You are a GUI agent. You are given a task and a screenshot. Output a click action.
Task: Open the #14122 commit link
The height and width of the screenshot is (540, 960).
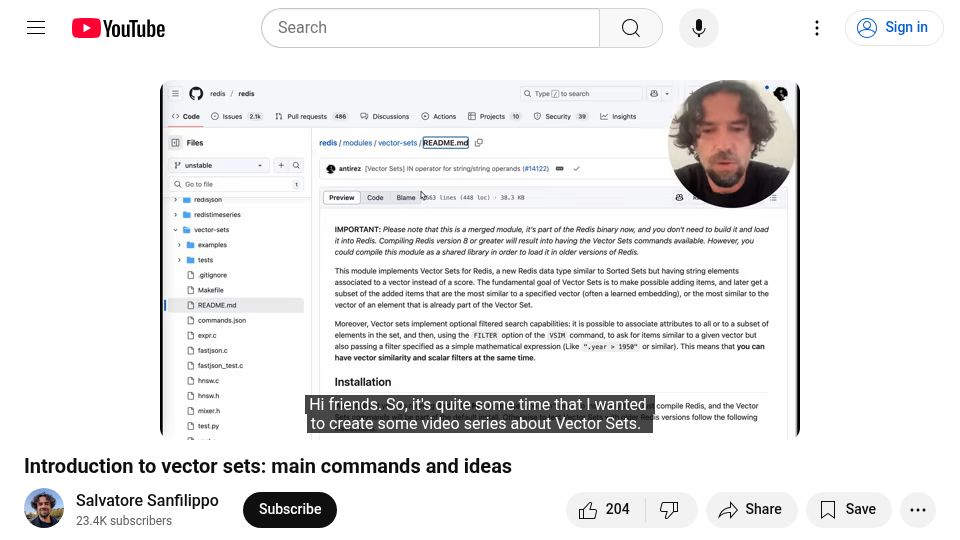pyautogui.click(x=536, y=168)
